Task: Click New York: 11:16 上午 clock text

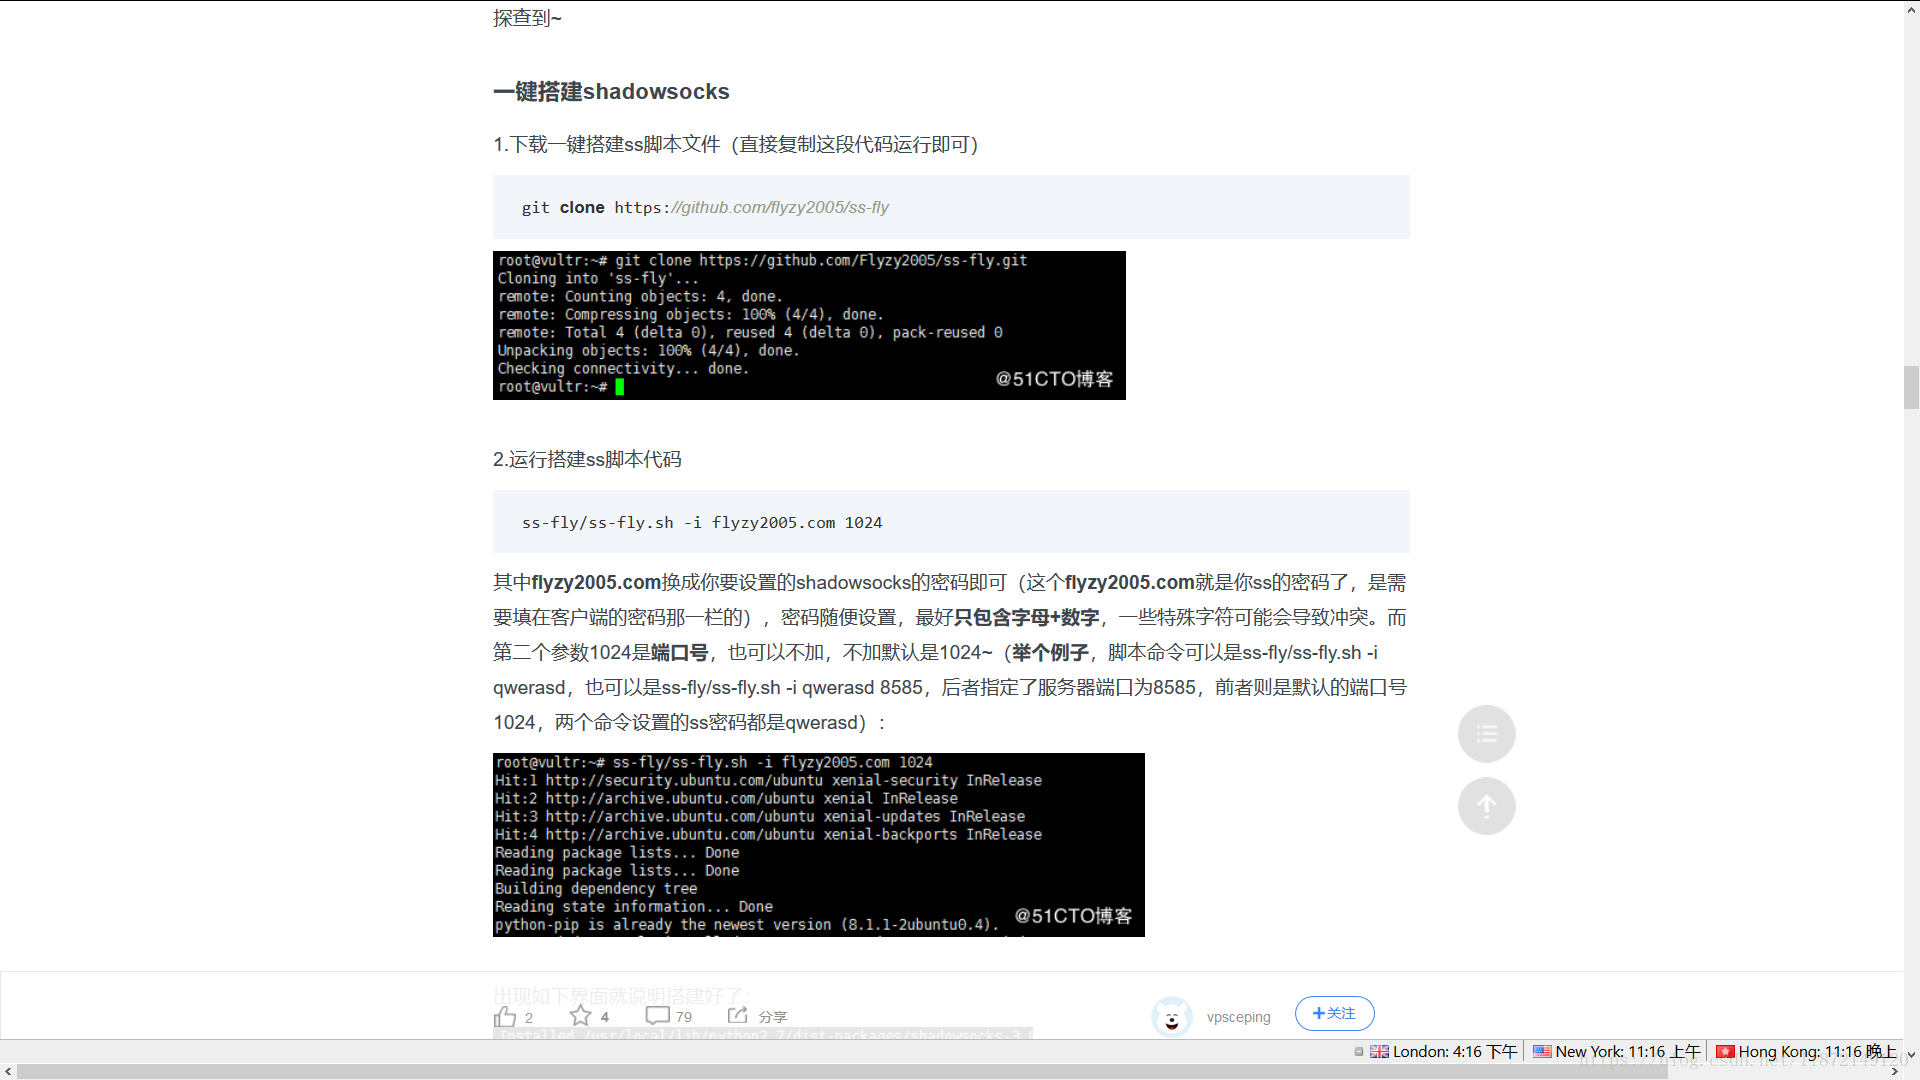Action: pyautogui.click(x=1628, y=1052)
